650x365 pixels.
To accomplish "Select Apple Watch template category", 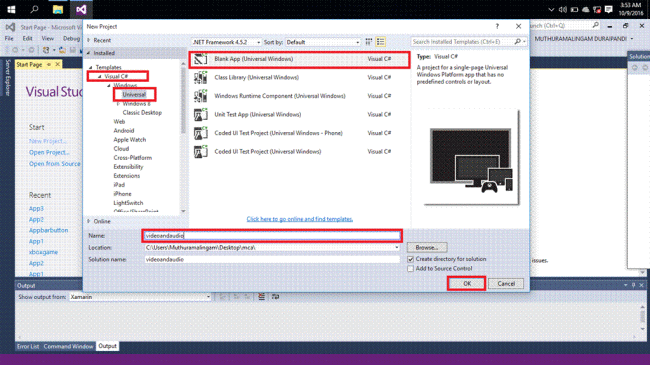I will coord(130,140).
